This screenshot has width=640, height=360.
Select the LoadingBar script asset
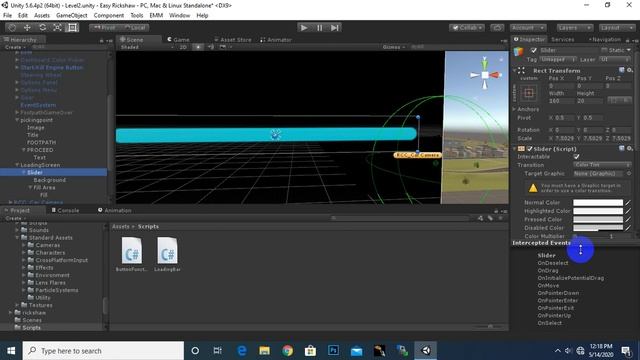point(167,254)
